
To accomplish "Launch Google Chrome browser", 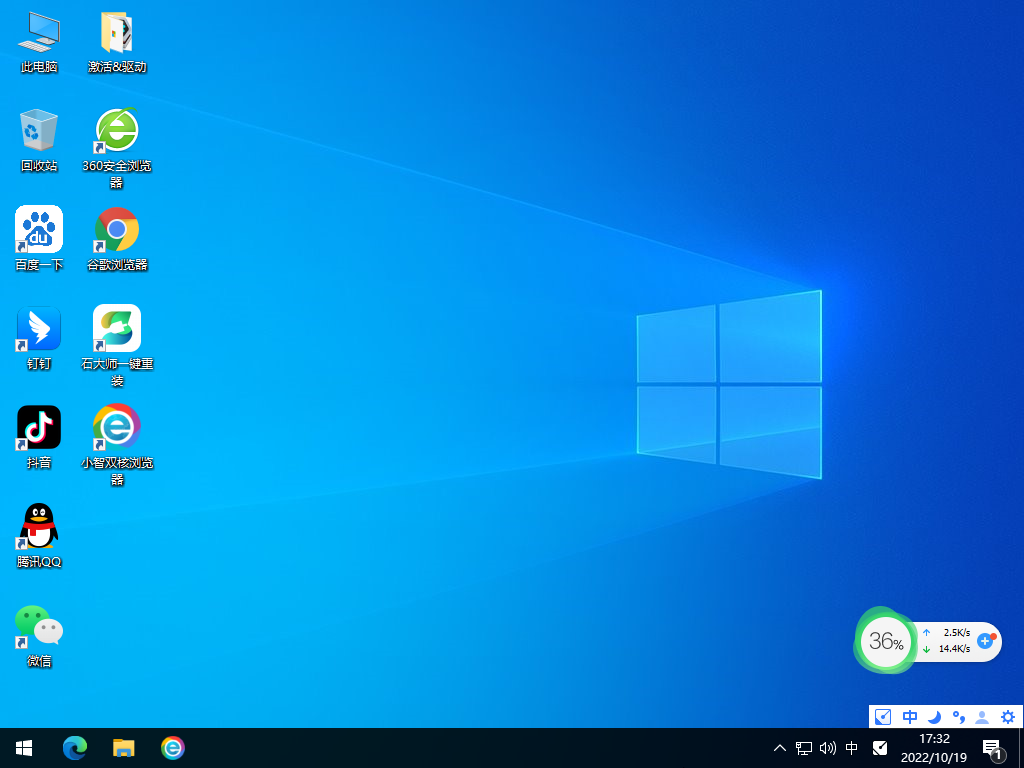I will [116, 230].
